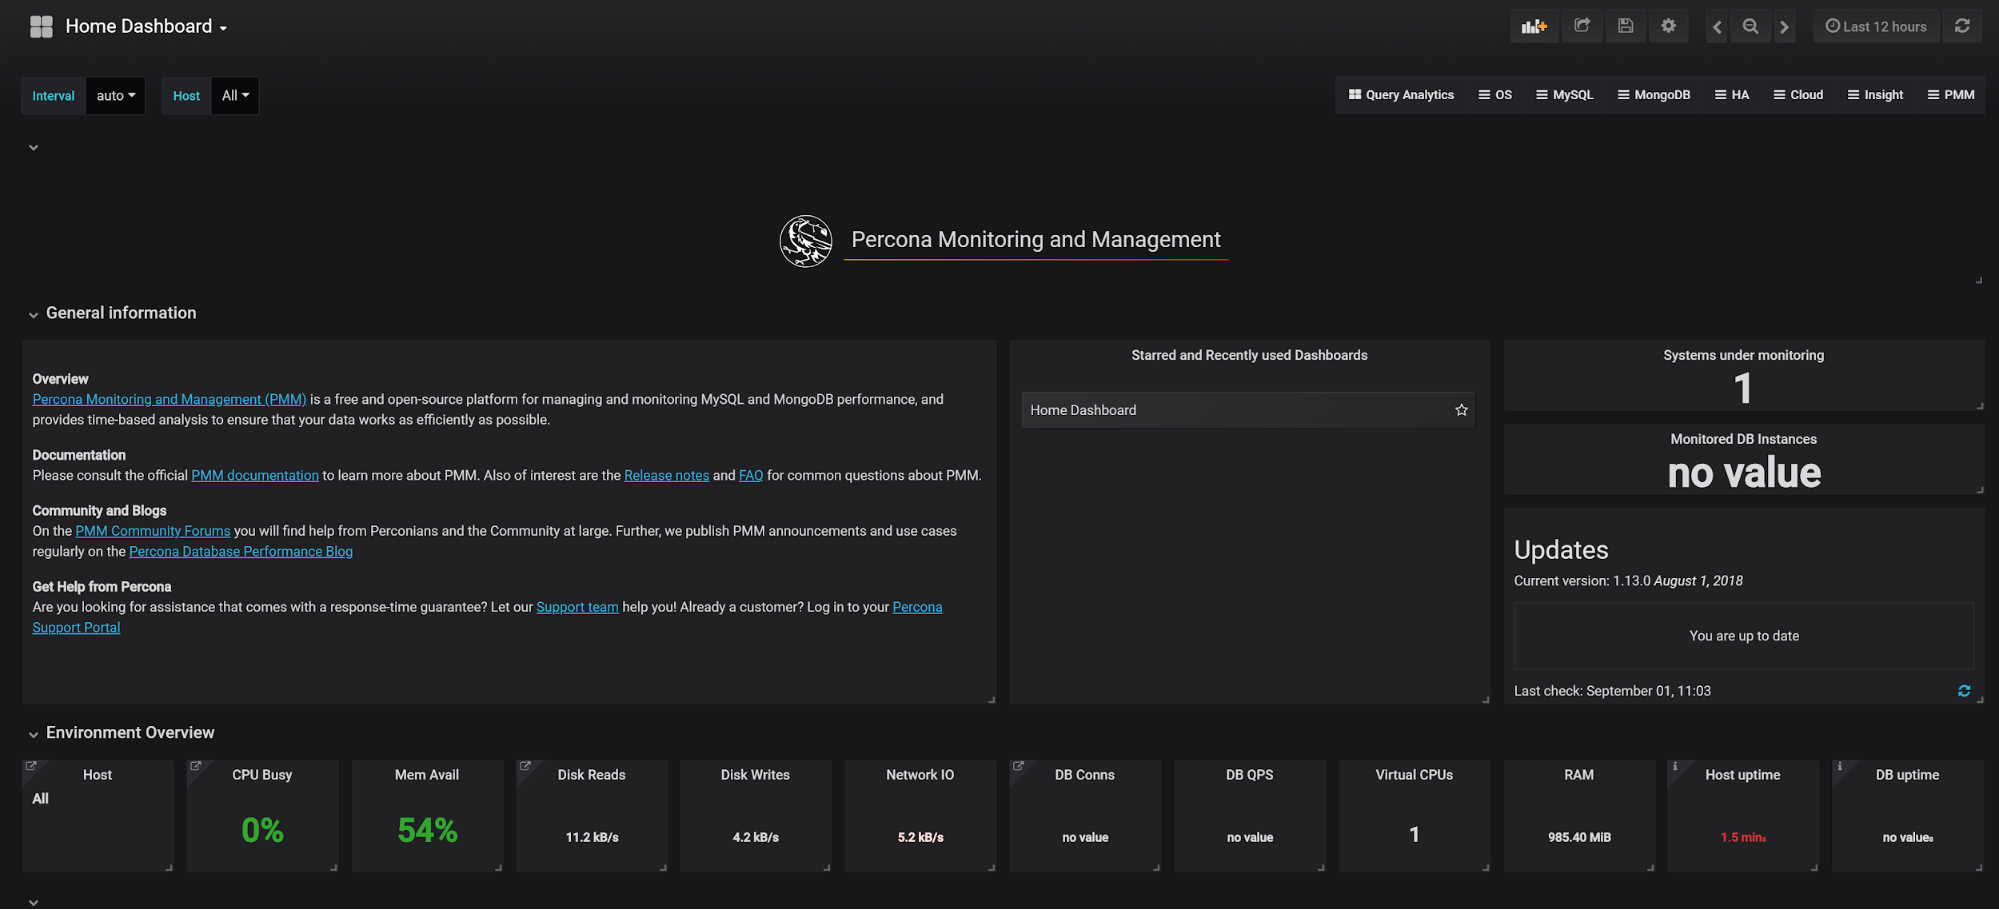
Task: Click the refresh icon next to Last check
Action: 1963,690
